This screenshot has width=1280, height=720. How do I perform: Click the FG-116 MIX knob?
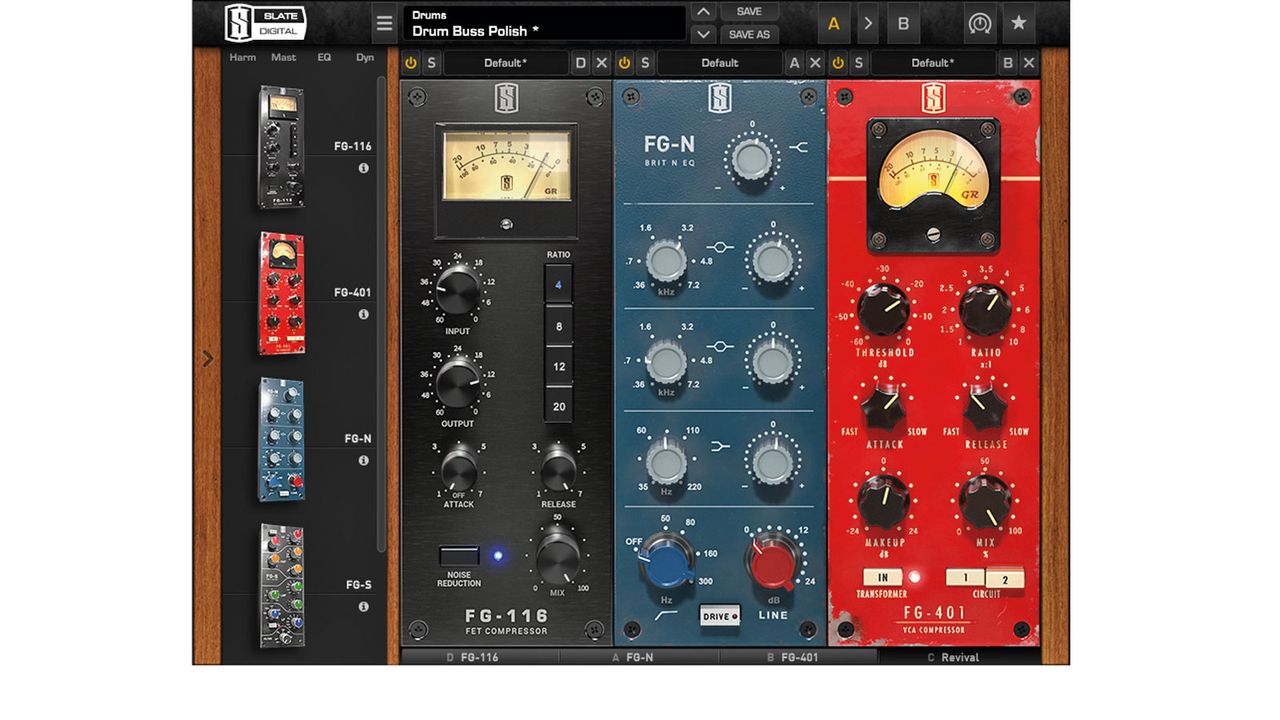(x=557, y=556)
